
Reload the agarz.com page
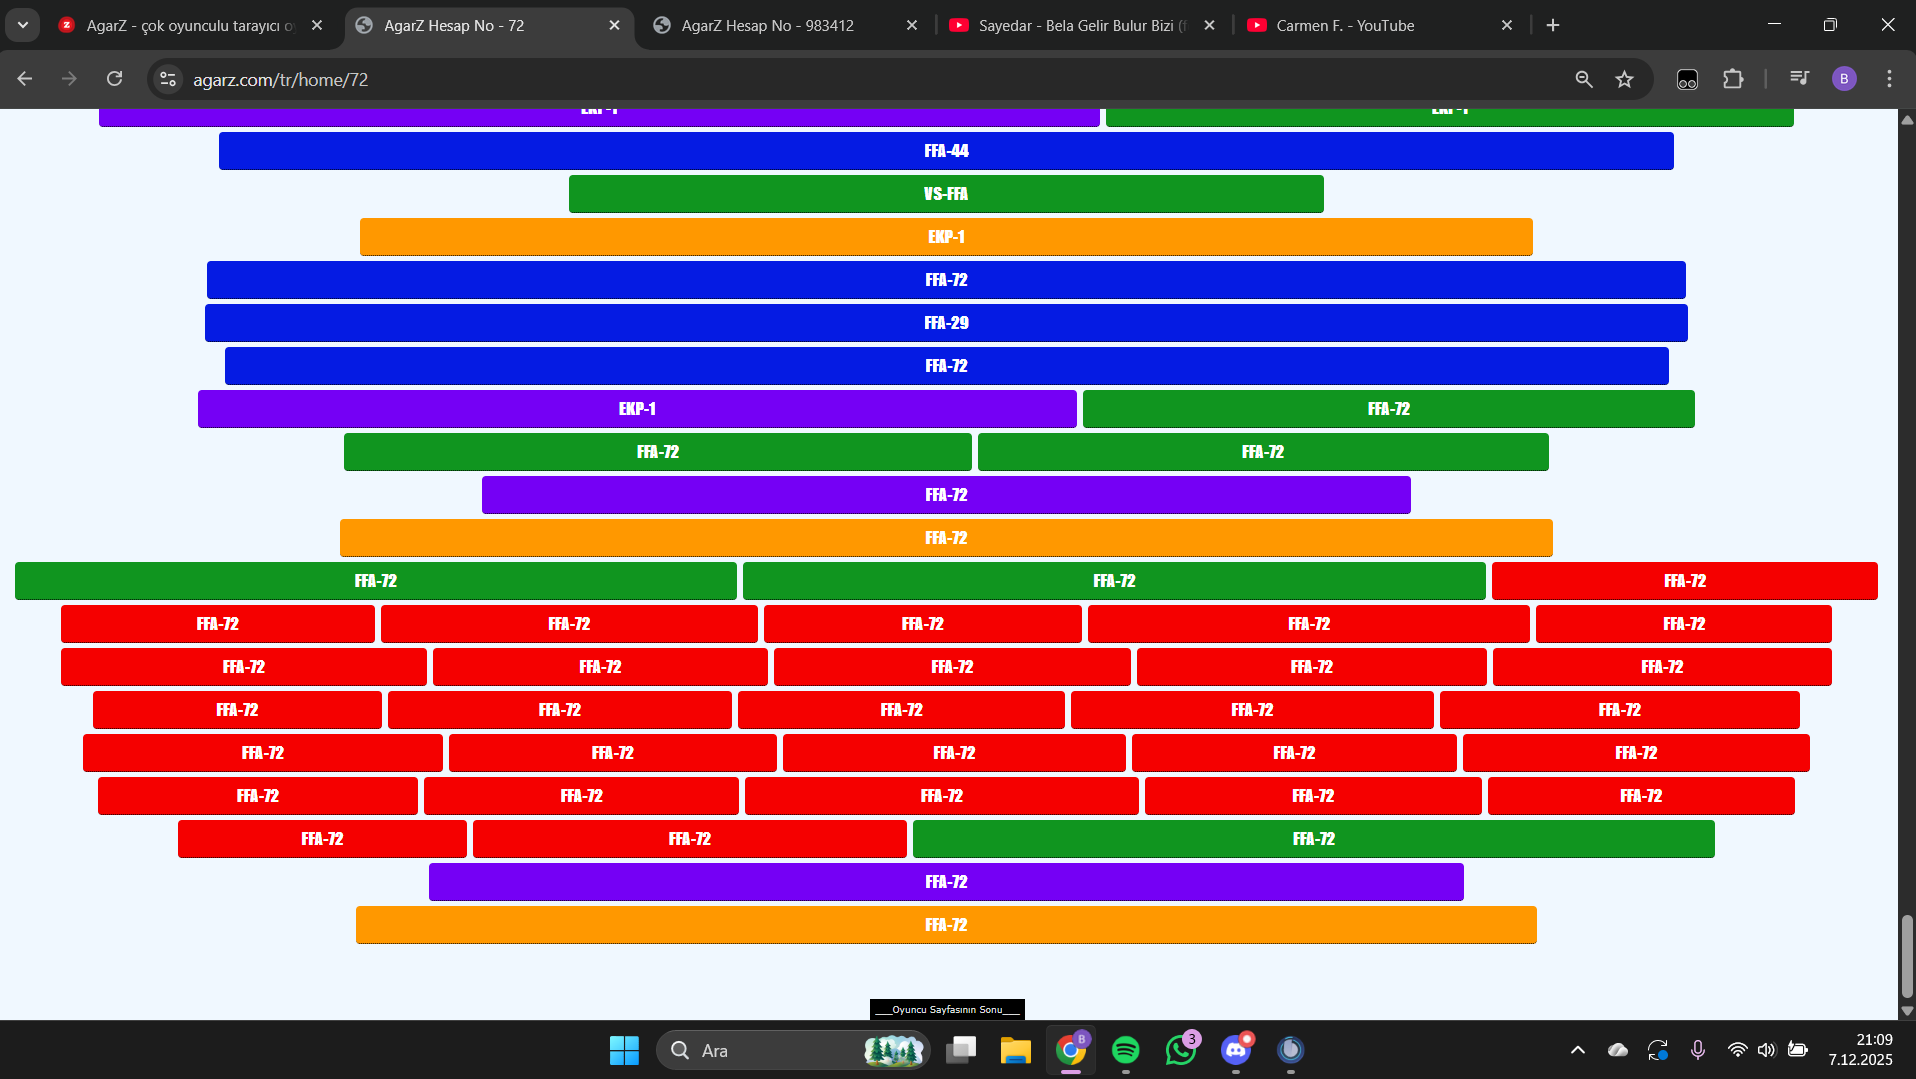(115, 79)
